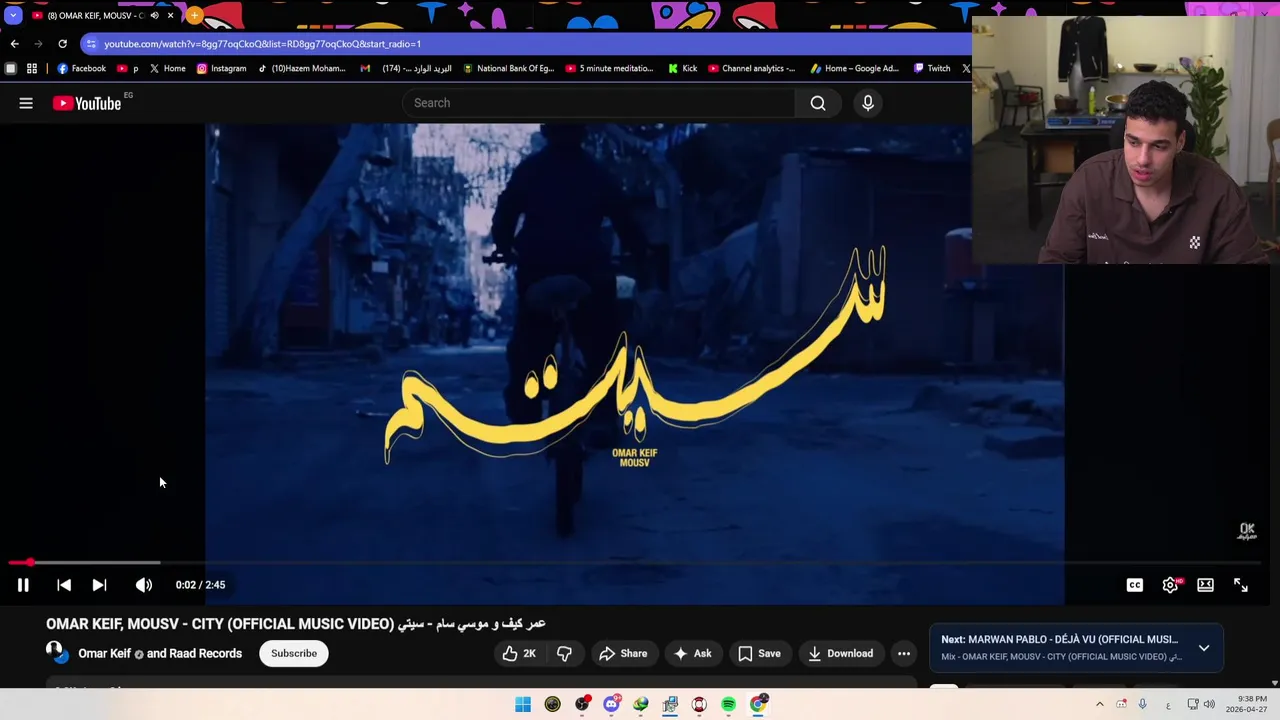The image size is (1280, 720).
Task: Open Hazem Moham... TikTok bookmark
Action: 301,69
